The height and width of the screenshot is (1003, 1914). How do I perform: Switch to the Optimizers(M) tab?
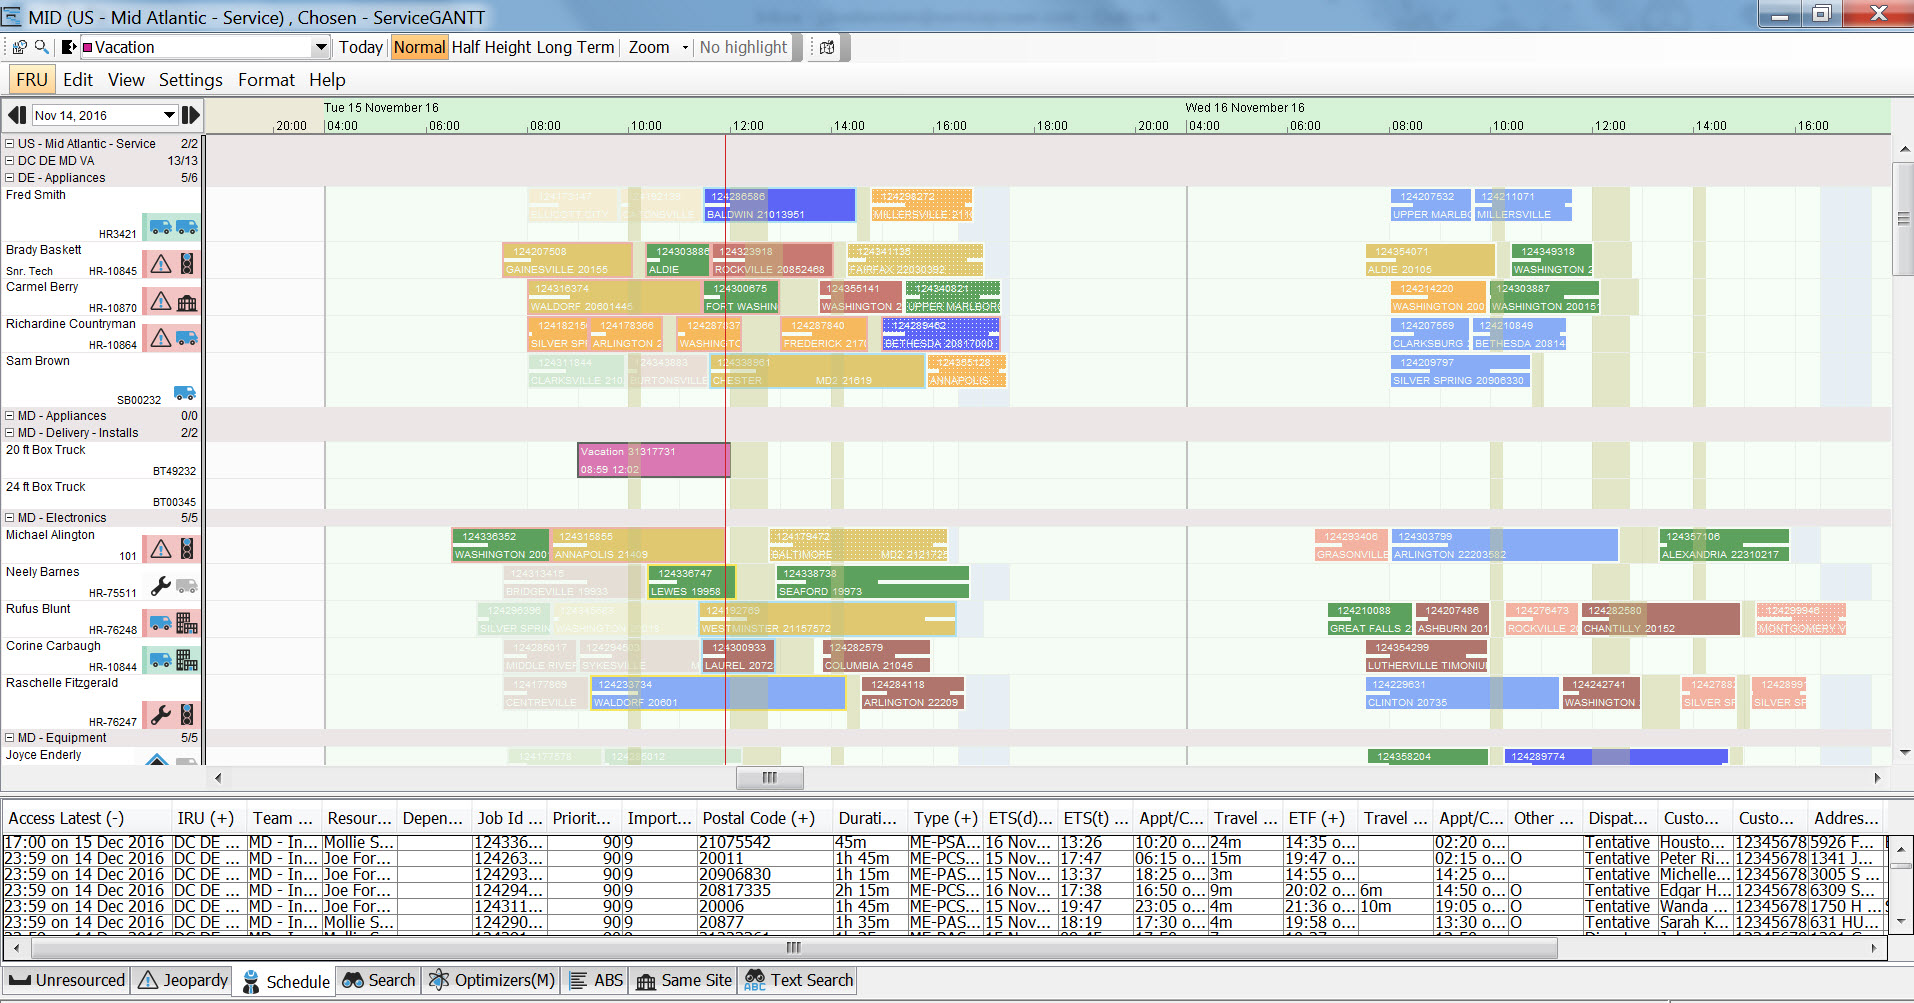pos(491,980)
